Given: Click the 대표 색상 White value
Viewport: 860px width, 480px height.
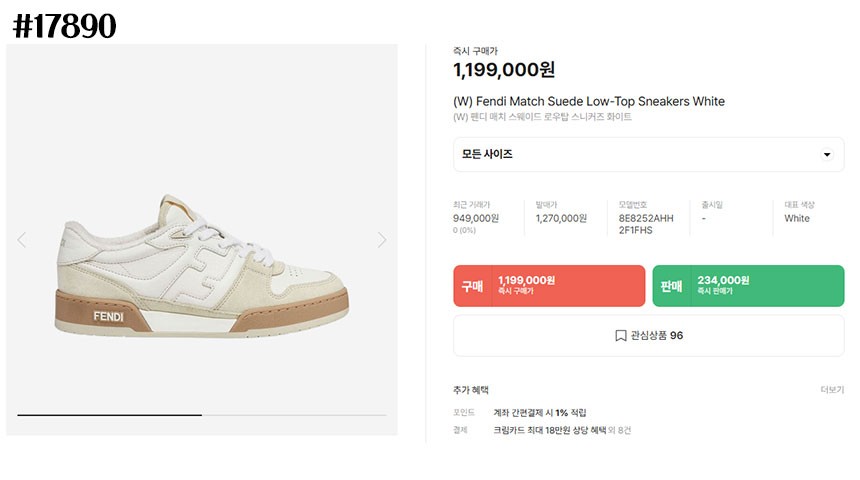Looking at the screenshot, I should (x=797, y=218).
